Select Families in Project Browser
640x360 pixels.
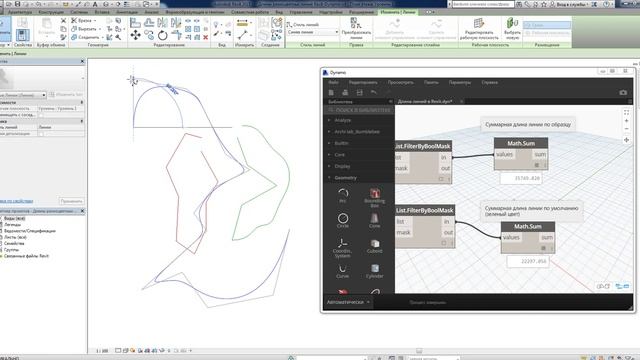14,243
